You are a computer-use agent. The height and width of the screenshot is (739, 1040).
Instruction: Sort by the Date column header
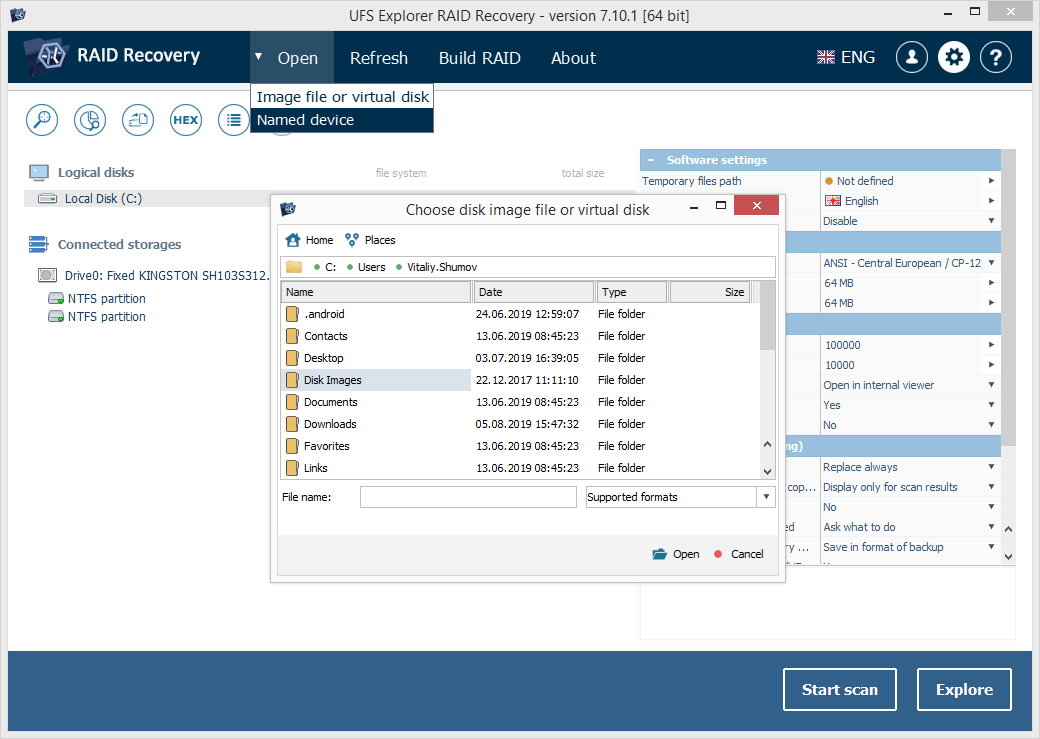pyautogui.click(x=533, y=292)
